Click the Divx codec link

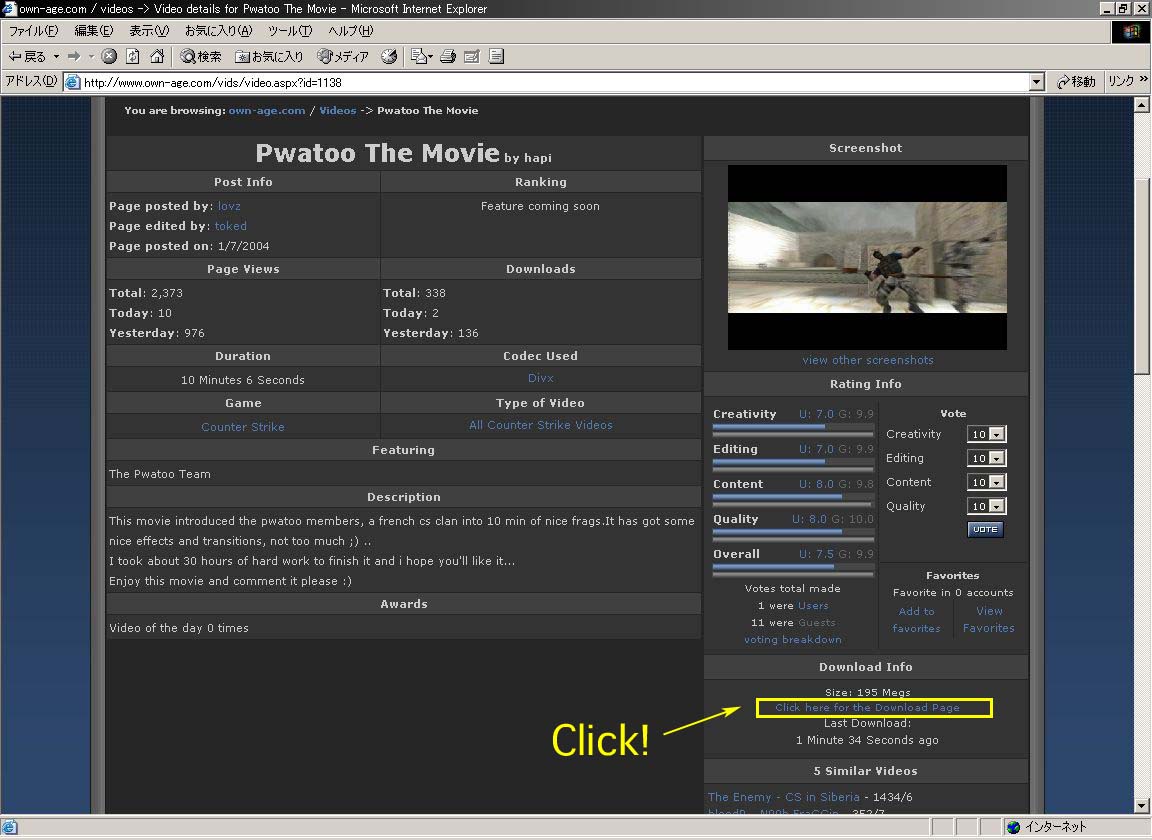tap(541, 378)
